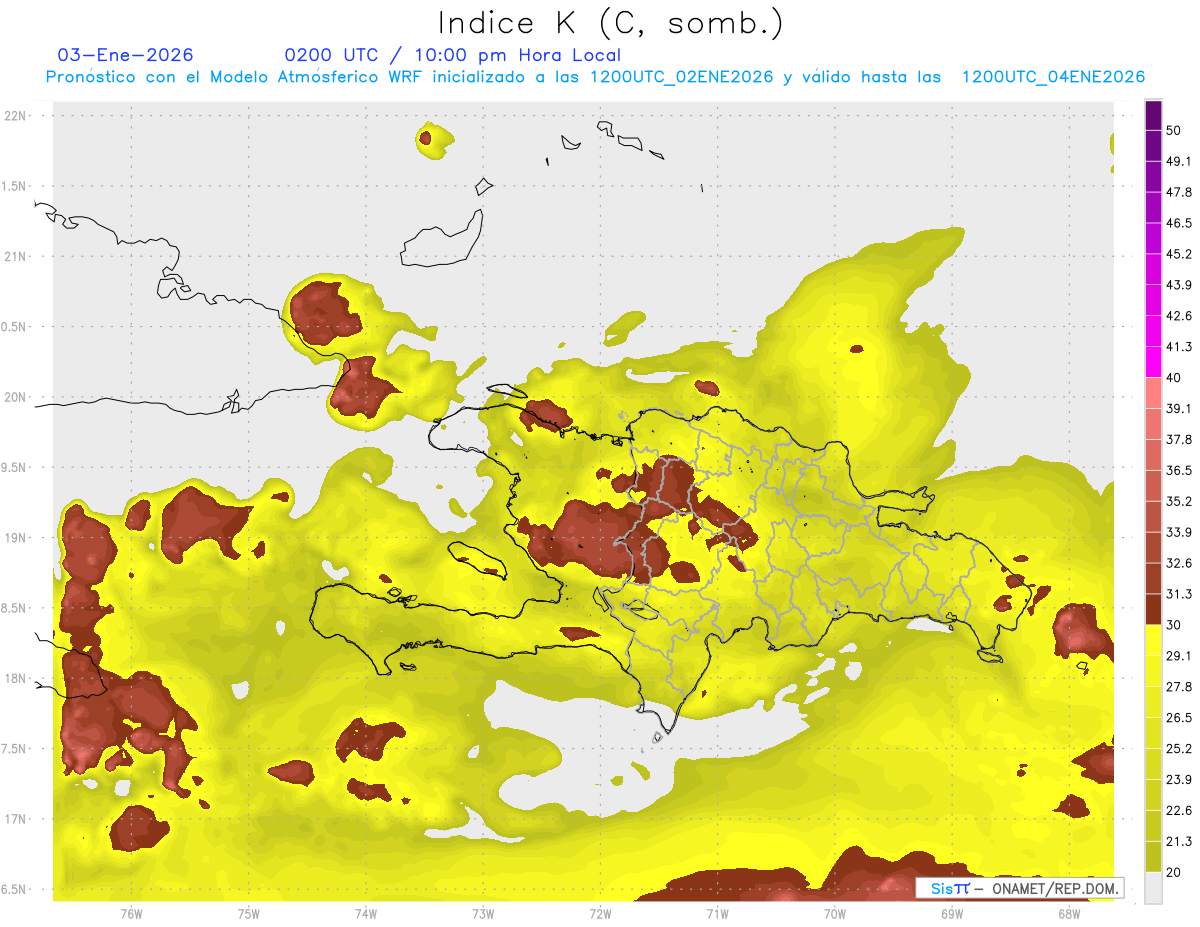Click the "75W" longitude axis label
Image resolution: width=1200 pixels, height=927 pixels.
tap(249, 913)
